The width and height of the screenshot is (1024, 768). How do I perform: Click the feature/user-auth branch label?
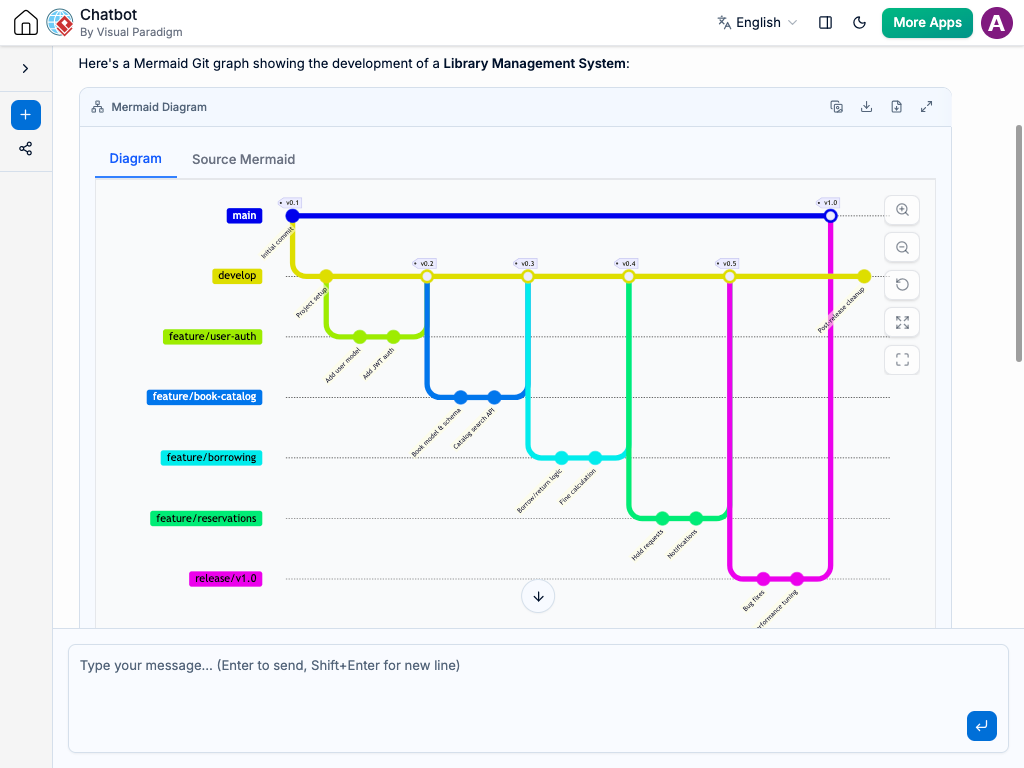(212, 336)
